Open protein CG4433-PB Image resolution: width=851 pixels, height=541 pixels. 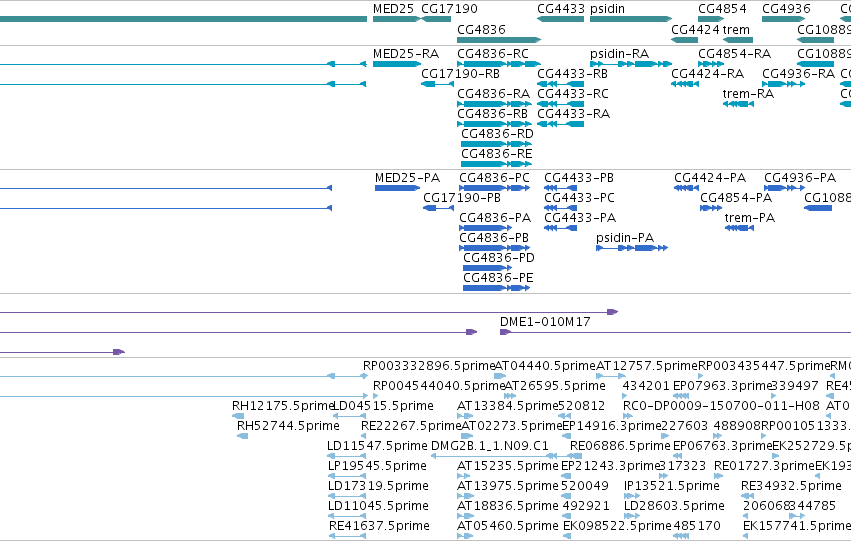pos(579,178)
